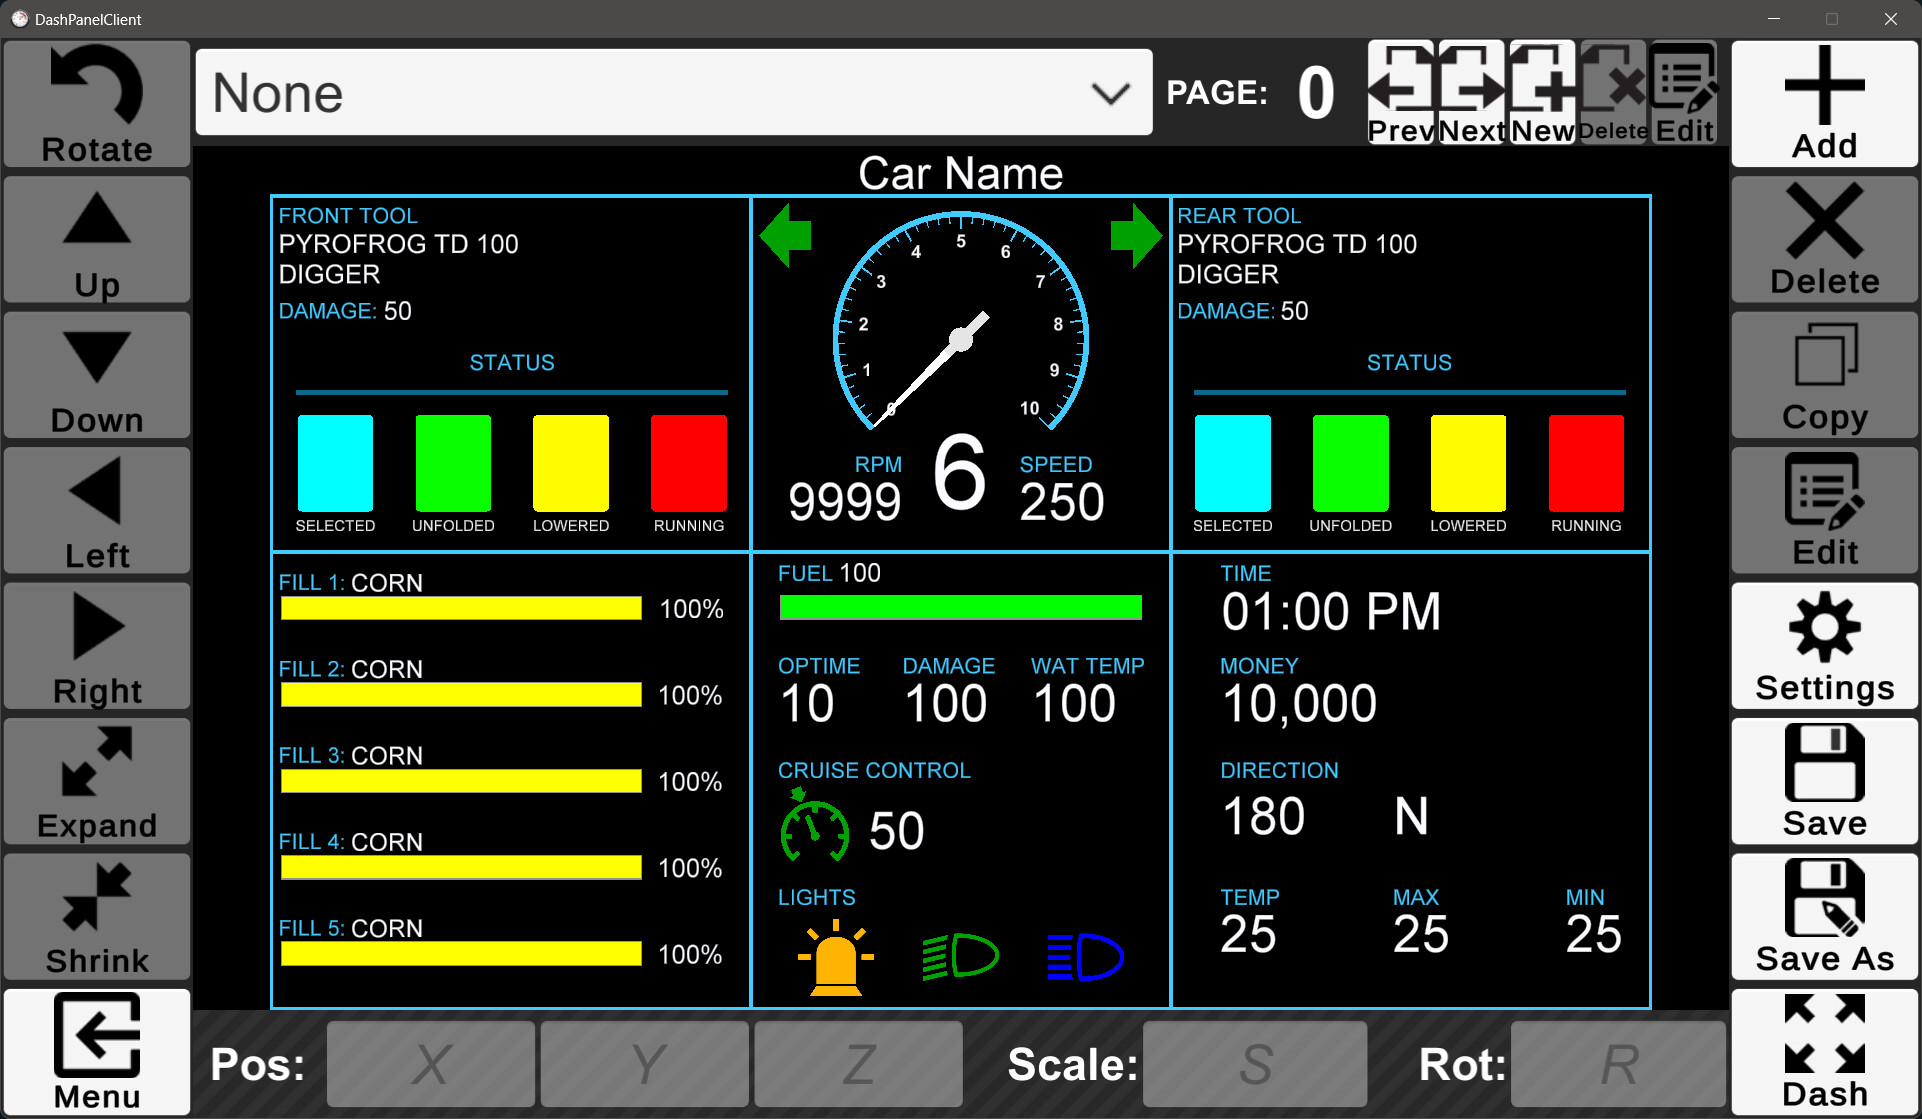The image size is (1922, 1119).
Task: Switch to Dash view
Action: click(1824, 1048)
